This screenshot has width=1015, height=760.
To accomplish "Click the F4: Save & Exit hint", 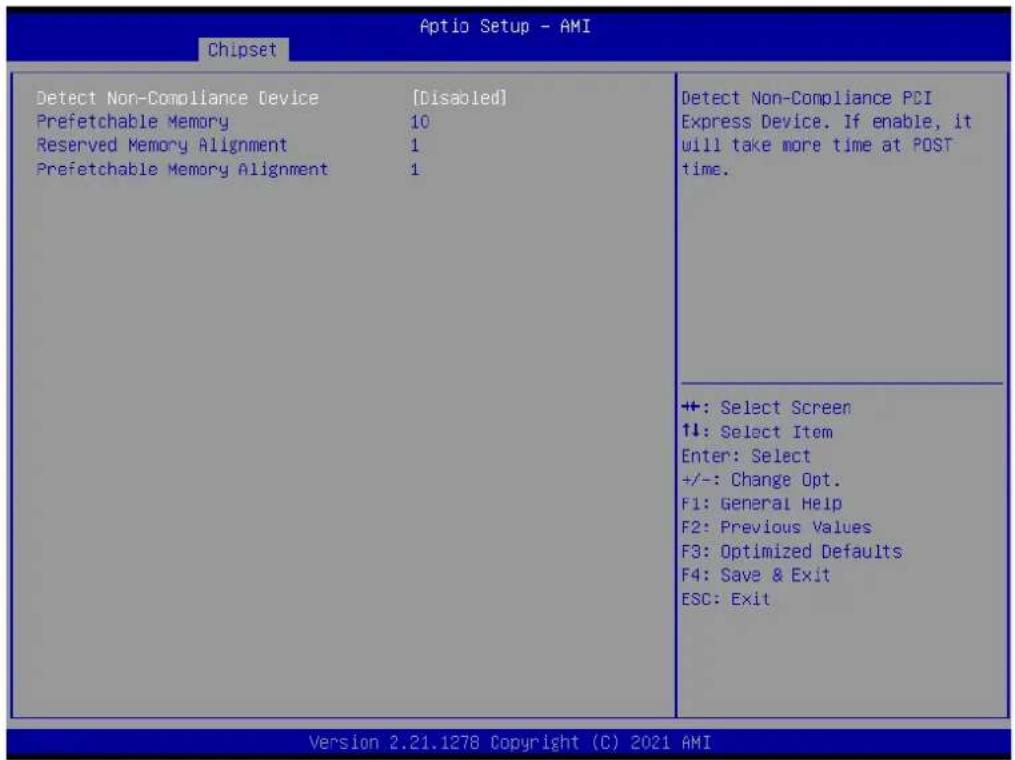I will (756, 575).
